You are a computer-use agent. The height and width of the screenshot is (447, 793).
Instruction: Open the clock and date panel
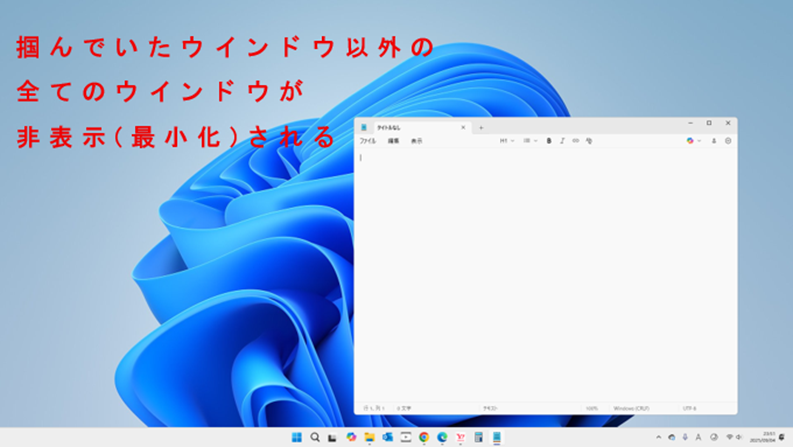click(x=762, y=437)
